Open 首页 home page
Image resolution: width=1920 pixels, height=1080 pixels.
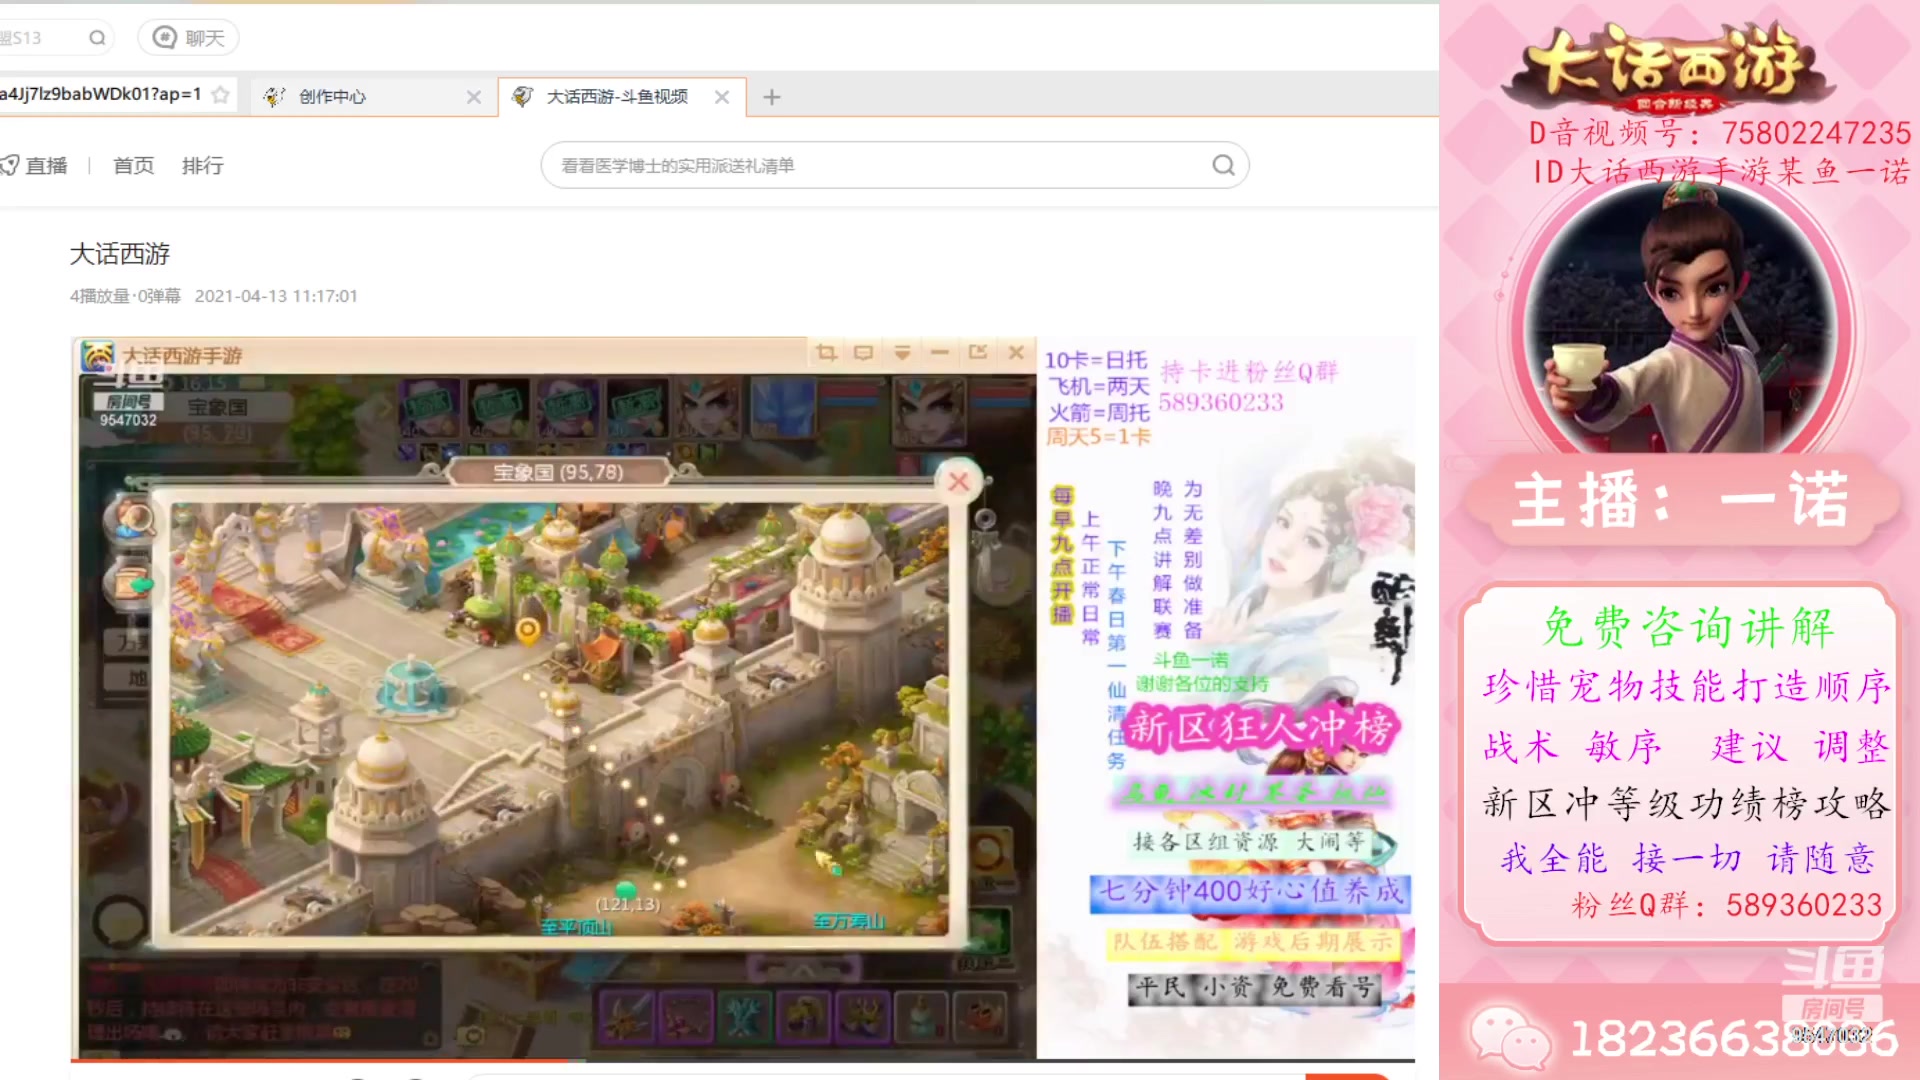[133, 166]
